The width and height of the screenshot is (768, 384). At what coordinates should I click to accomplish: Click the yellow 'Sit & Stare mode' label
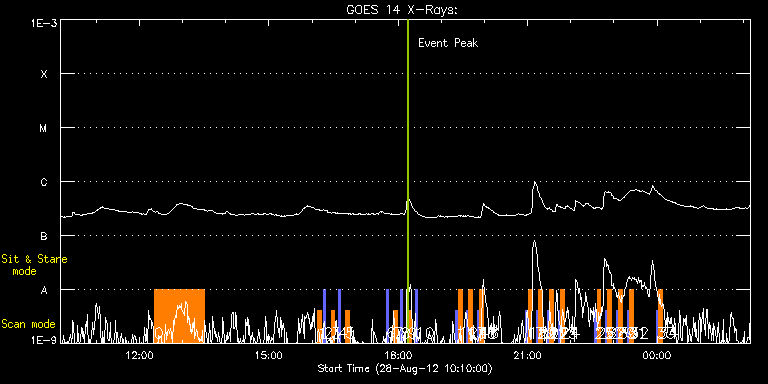[x=34, y=265]
